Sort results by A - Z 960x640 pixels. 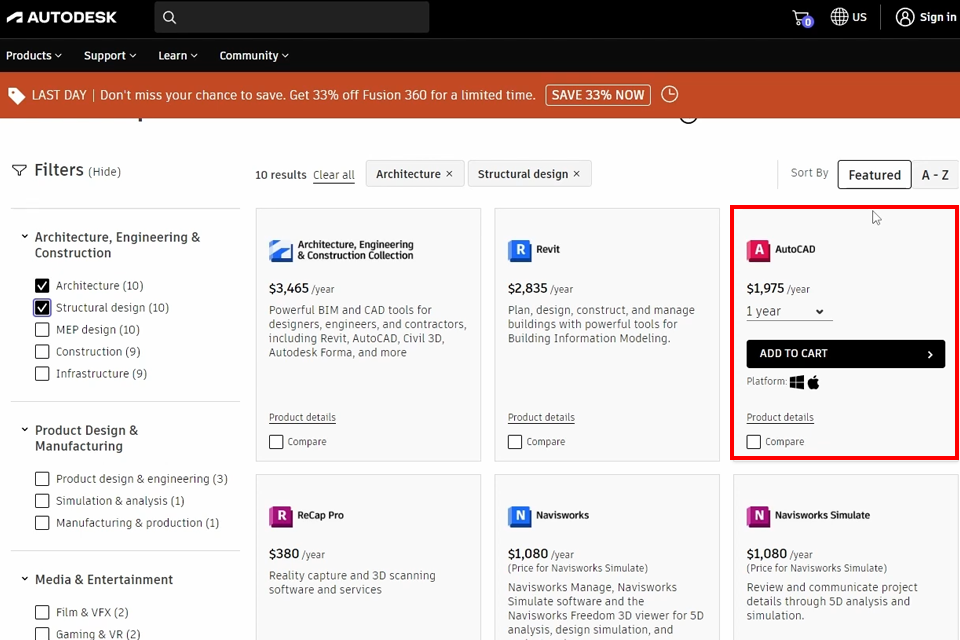[935, 175]
